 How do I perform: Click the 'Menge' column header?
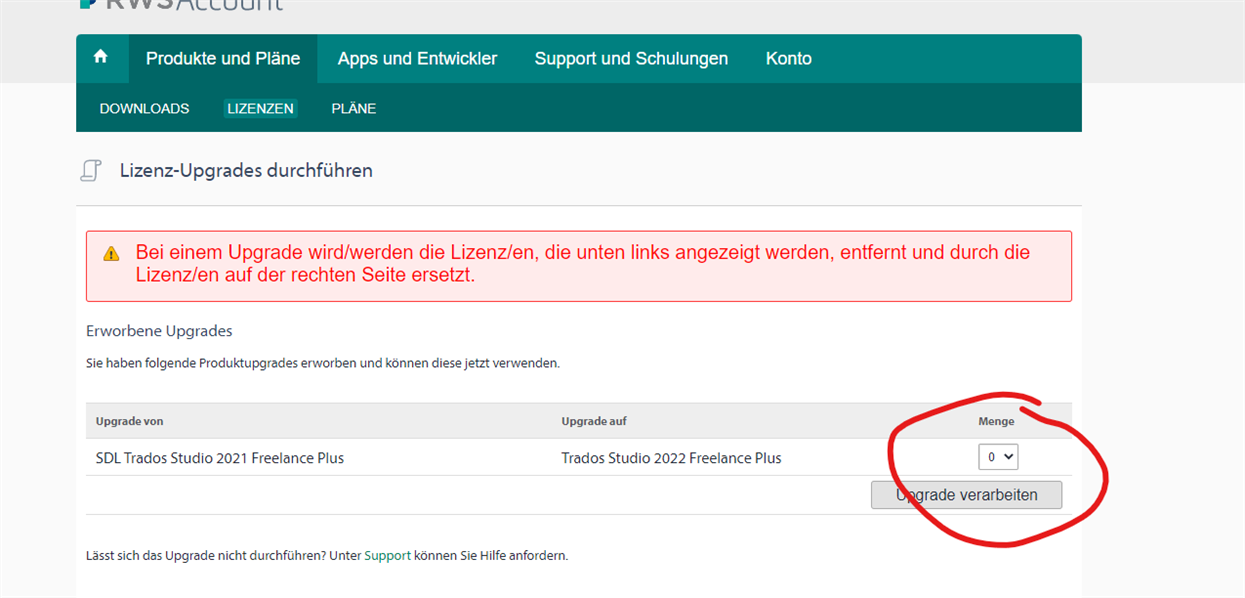(x=996, y=421)
